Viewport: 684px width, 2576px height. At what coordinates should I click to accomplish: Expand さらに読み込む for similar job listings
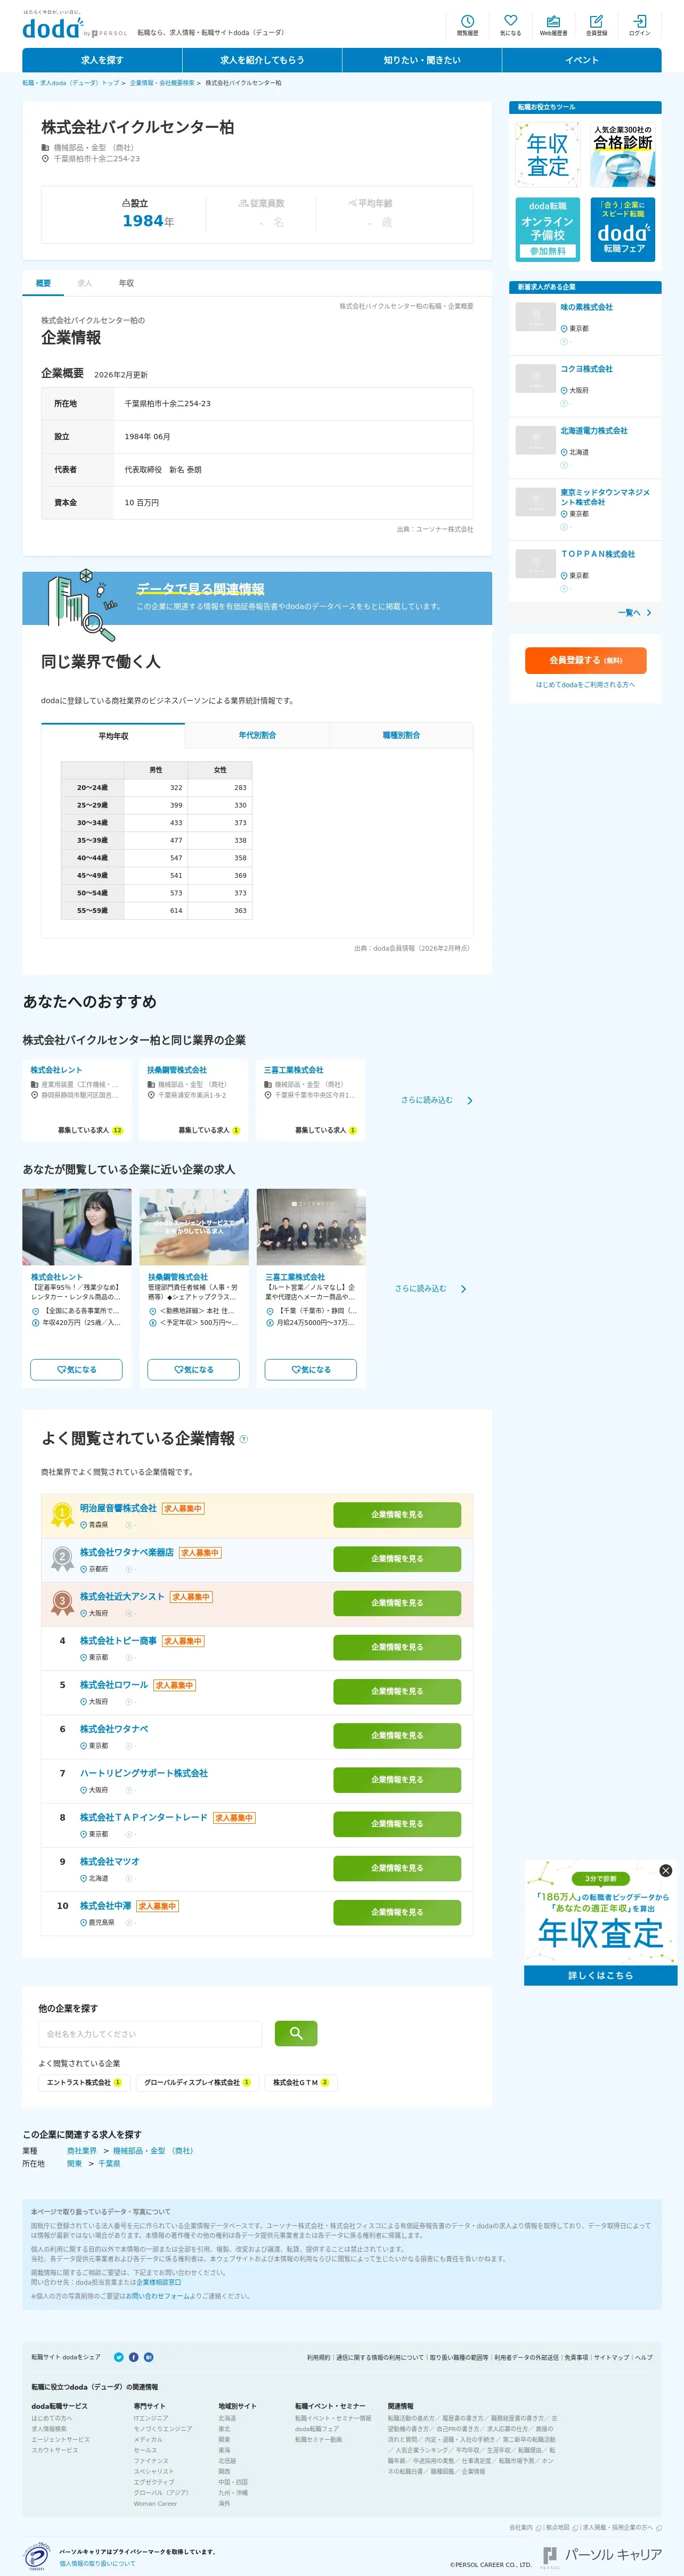pyautogui.click(x=430, y=1288)
